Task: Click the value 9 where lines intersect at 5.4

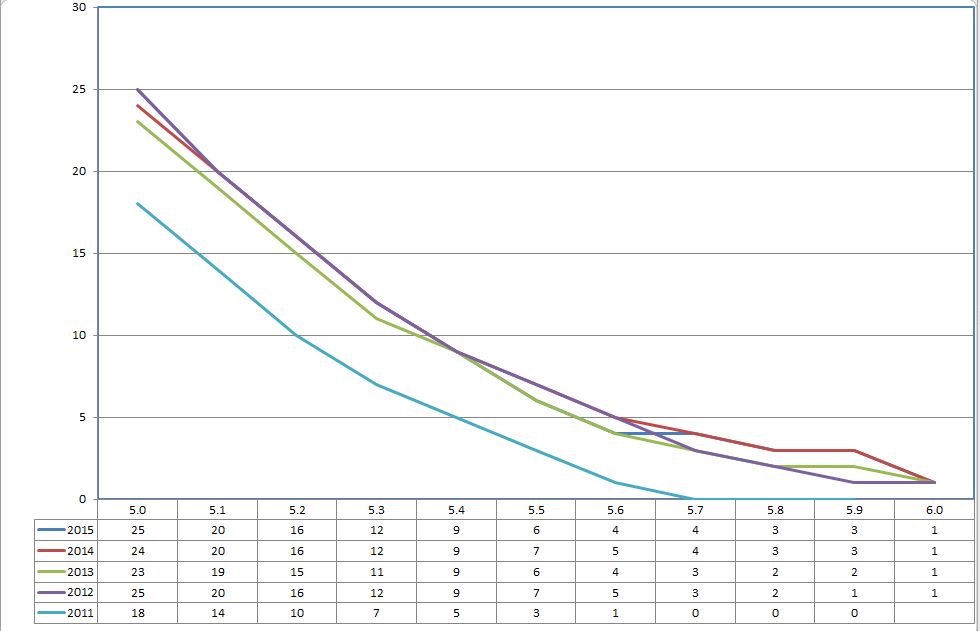Action: pyautogui.click(x=458, y=351)
